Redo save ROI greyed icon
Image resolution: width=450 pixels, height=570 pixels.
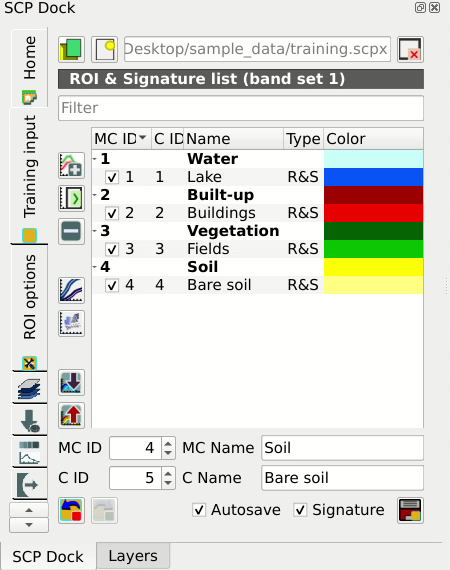click(104, 510)
